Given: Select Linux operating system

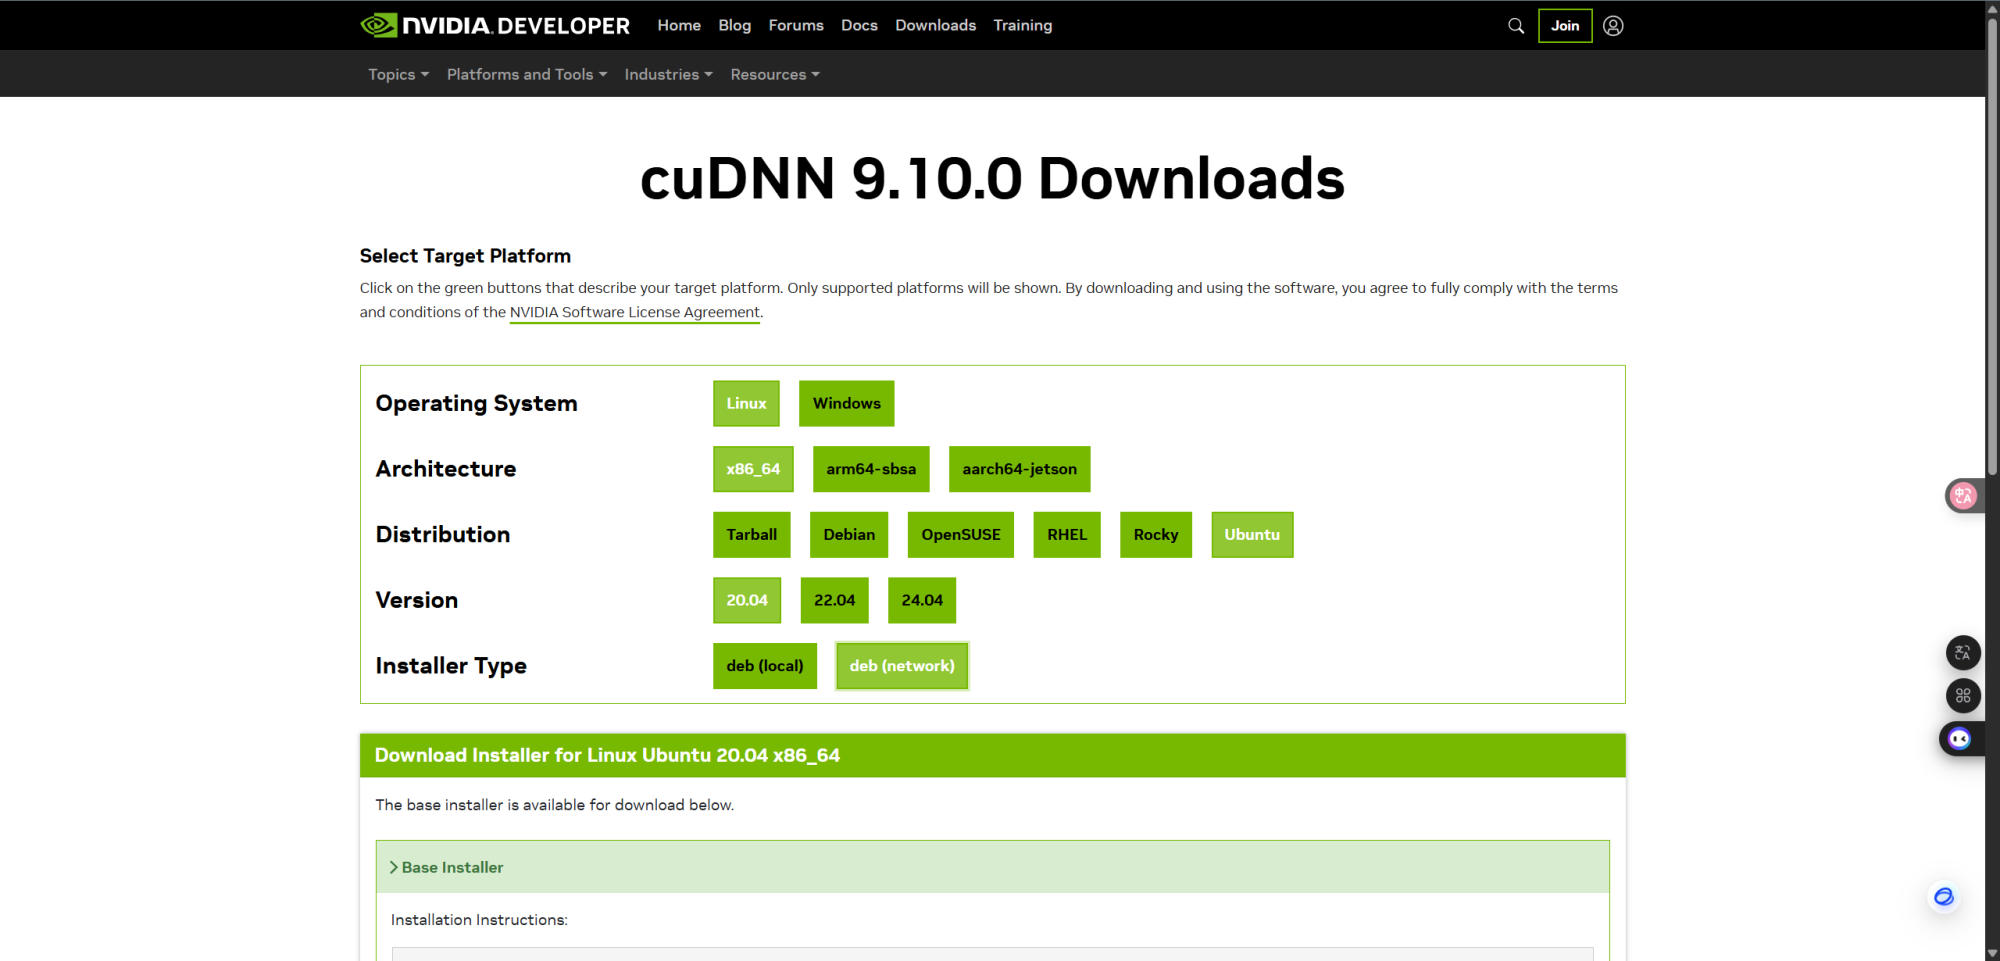Looking at the screenshot, I should tap(746, 403).
